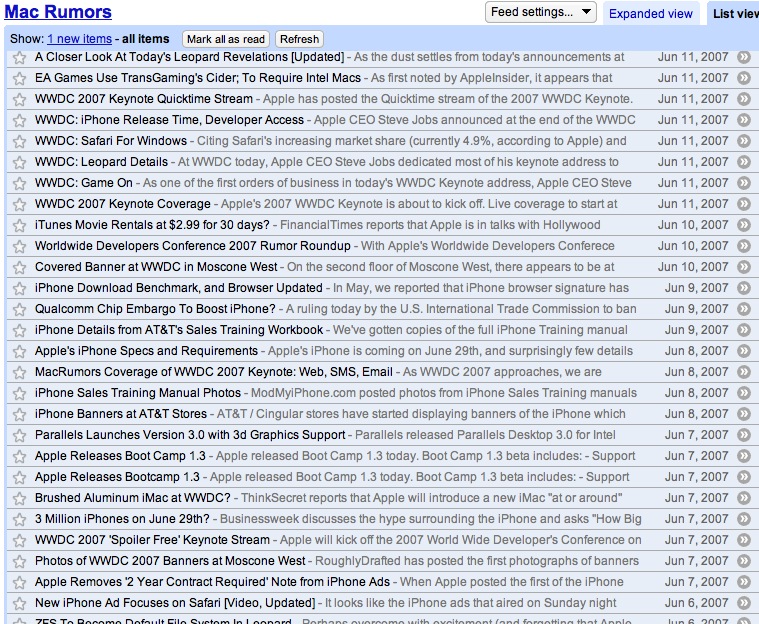Open original arrow for 'Covered Banner at WWDC'

744,267
